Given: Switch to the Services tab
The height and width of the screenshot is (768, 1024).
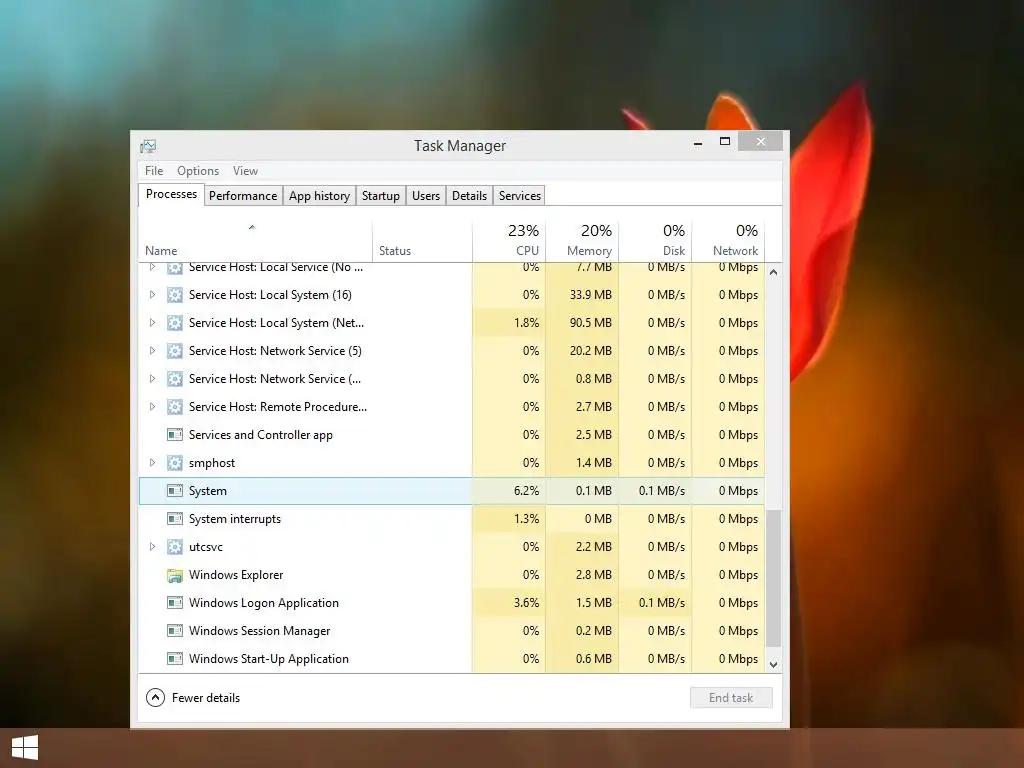Looking at the screenshot, I should tap(520, 196).
